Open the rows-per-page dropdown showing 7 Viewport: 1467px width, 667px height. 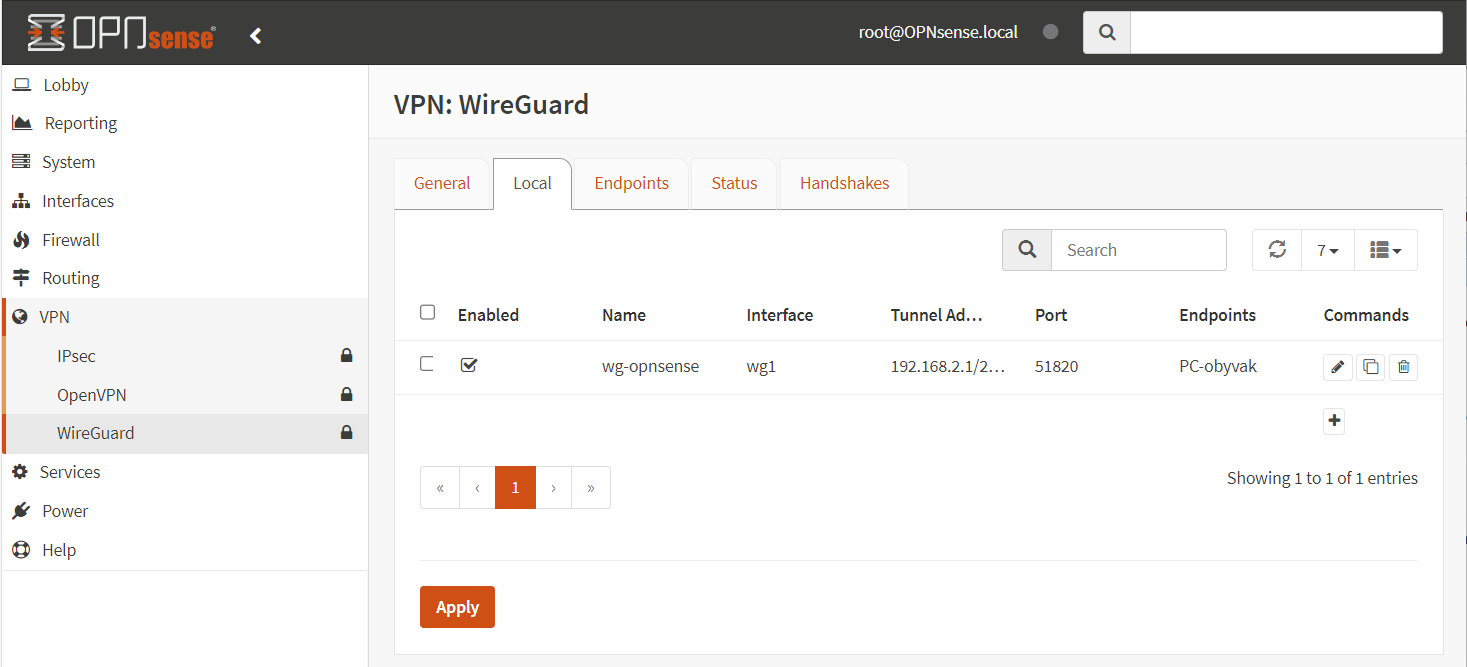tap(1328, 250)
